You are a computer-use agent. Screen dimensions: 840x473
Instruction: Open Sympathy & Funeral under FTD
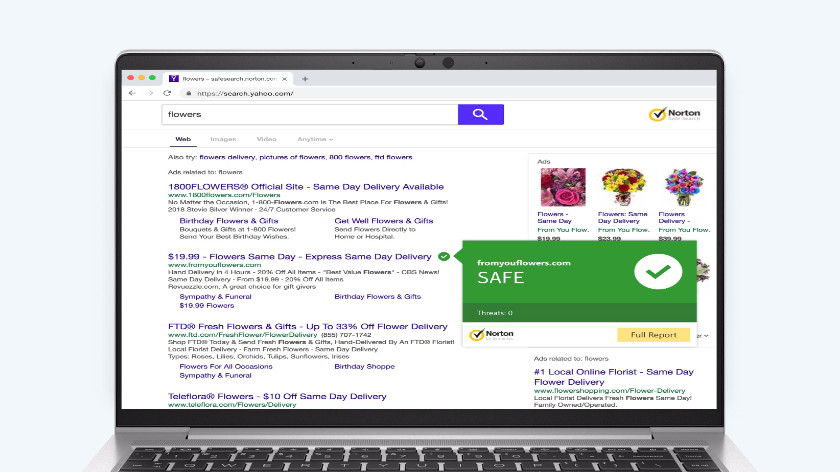pyautogui.click(x=215, y=376)
